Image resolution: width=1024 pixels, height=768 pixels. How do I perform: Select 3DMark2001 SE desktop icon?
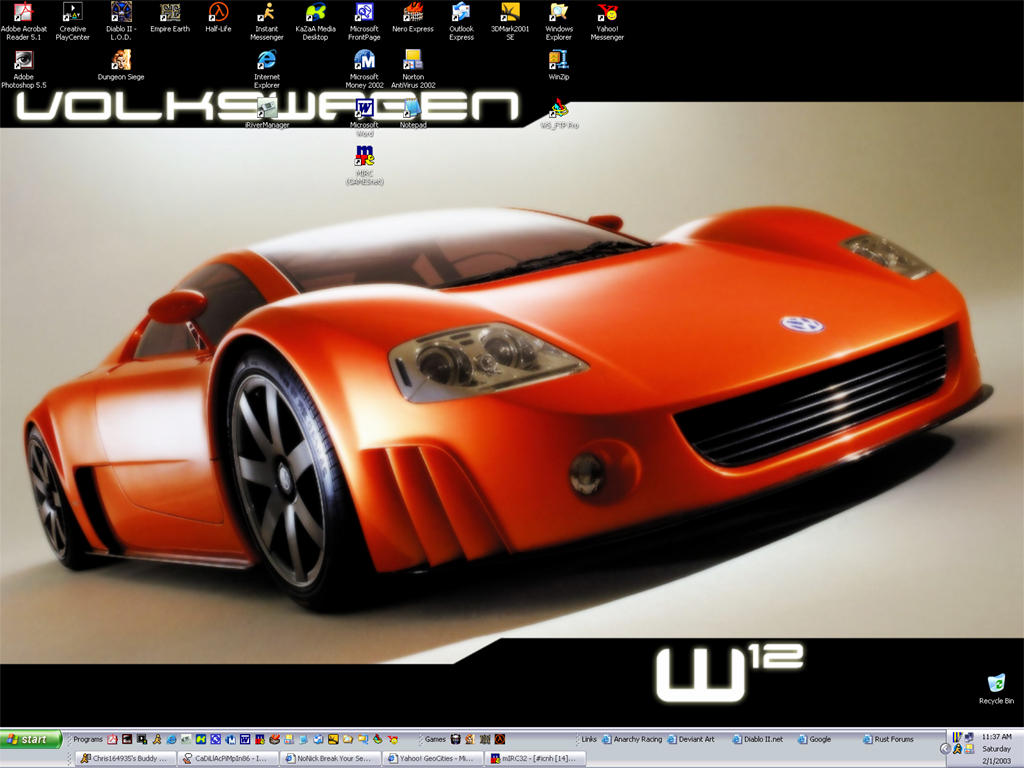click(510, 22)
